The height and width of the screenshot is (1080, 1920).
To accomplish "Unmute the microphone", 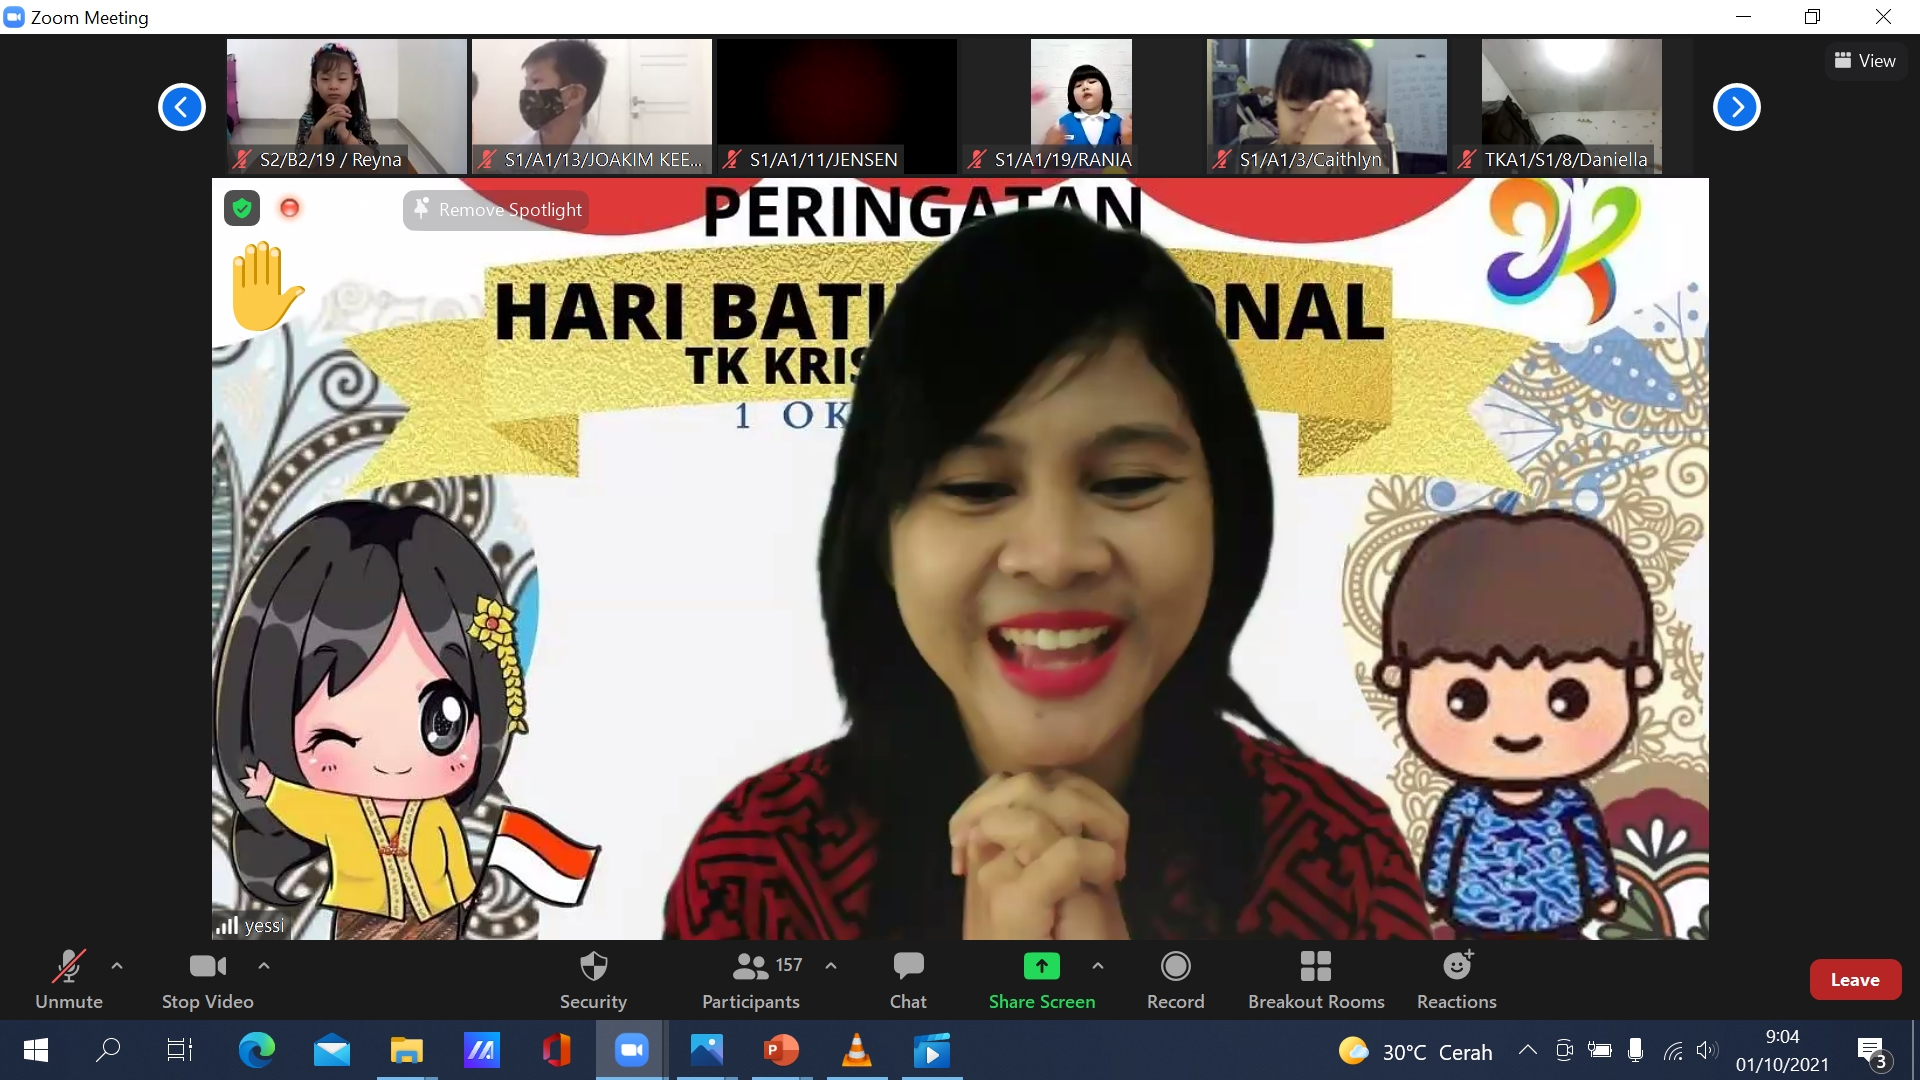I will (x=69, y=979).
